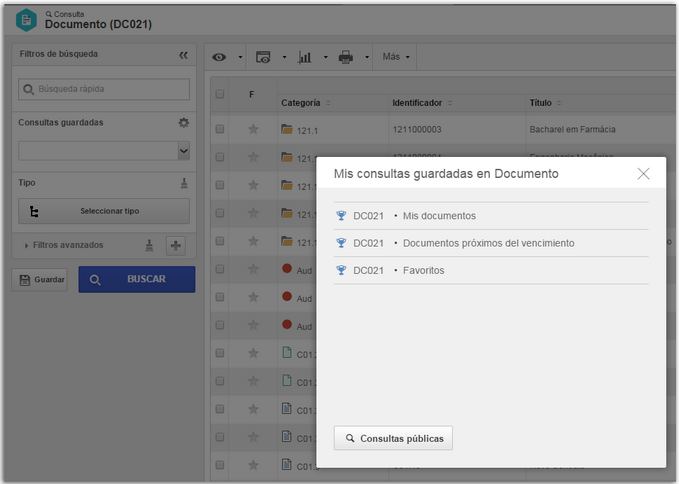The height and width of the screenshot is (484, 679).
Task: Add an advanced filter with plus button
Action: (176, 245)
